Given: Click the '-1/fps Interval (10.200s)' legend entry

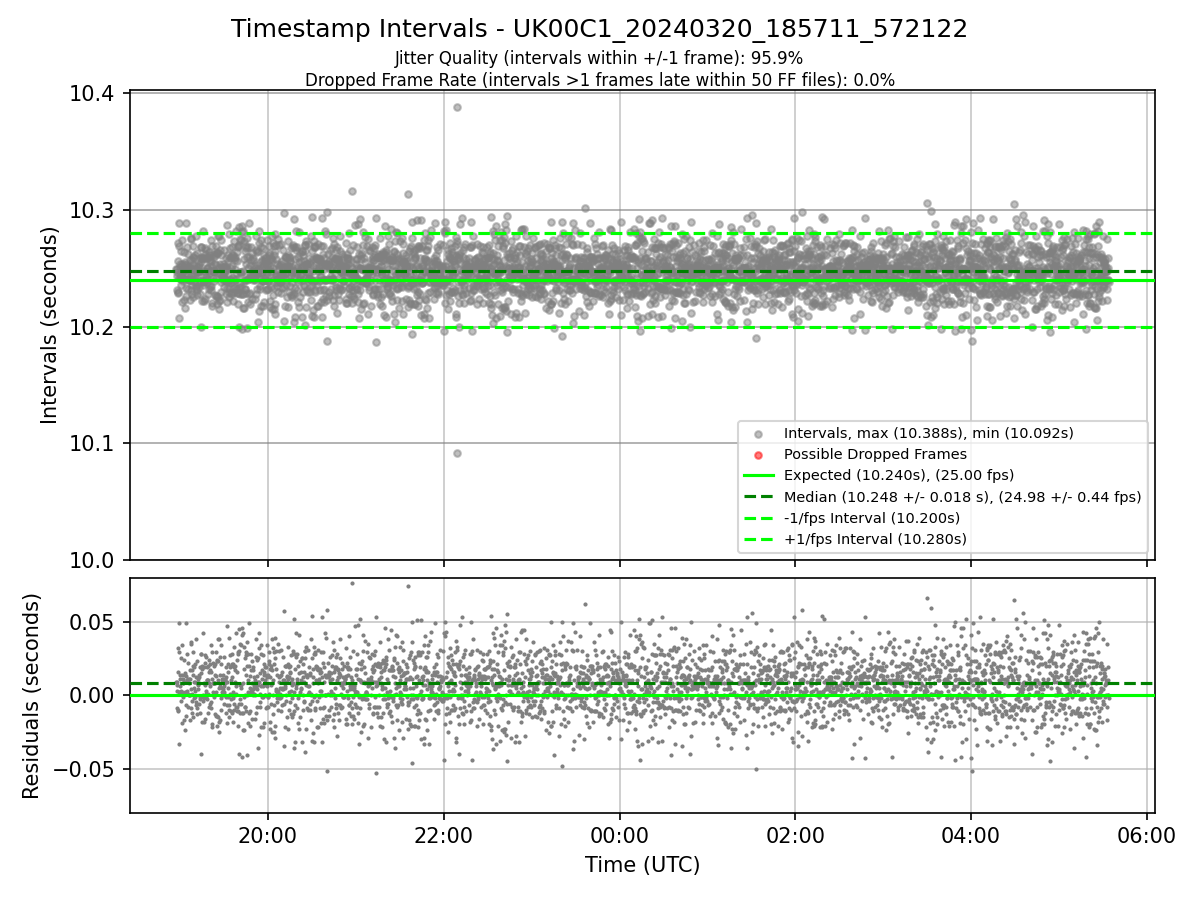Looking at the screenshot, I should 872,518.
